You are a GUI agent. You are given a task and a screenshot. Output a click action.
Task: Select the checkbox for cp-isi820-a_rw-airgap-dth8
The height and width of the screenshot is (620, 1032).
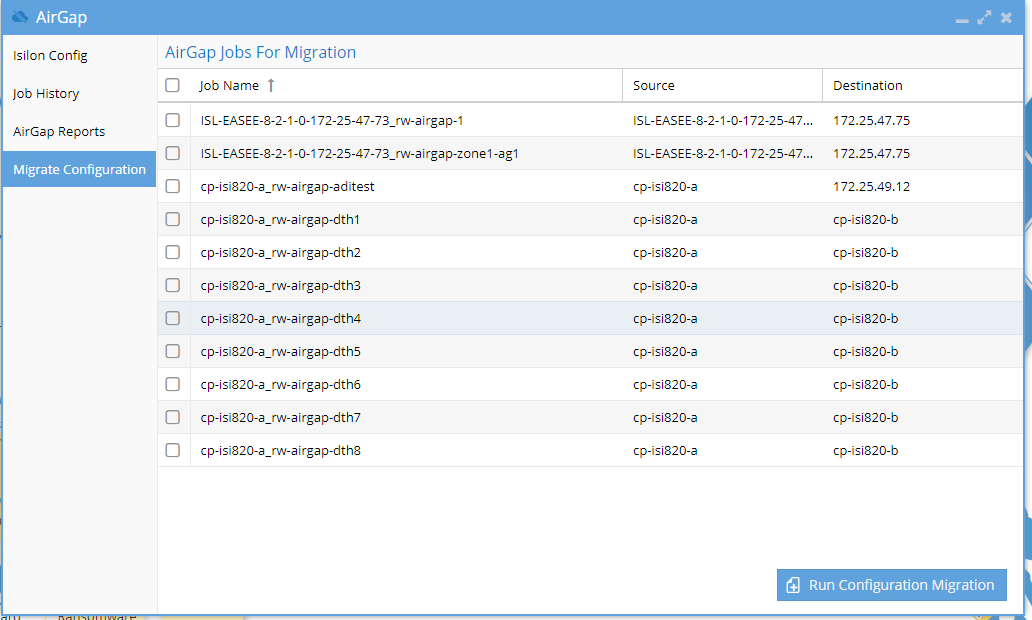coord(172,450)
